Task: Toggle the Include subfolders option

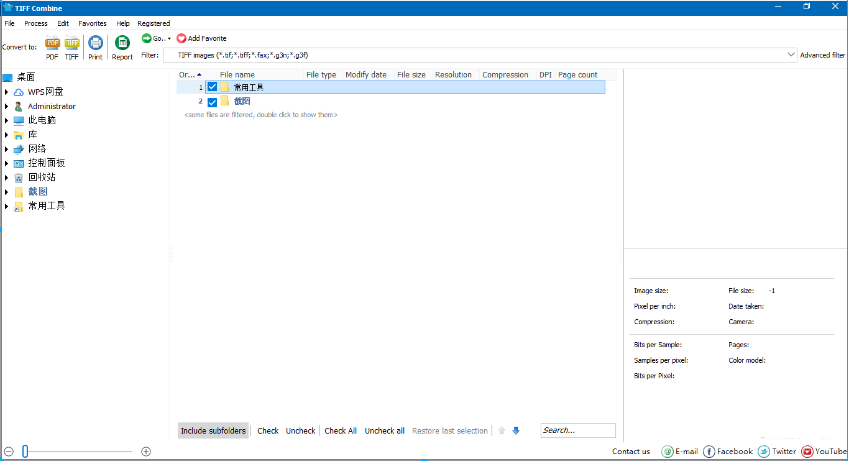Action: tap(213, 431)
